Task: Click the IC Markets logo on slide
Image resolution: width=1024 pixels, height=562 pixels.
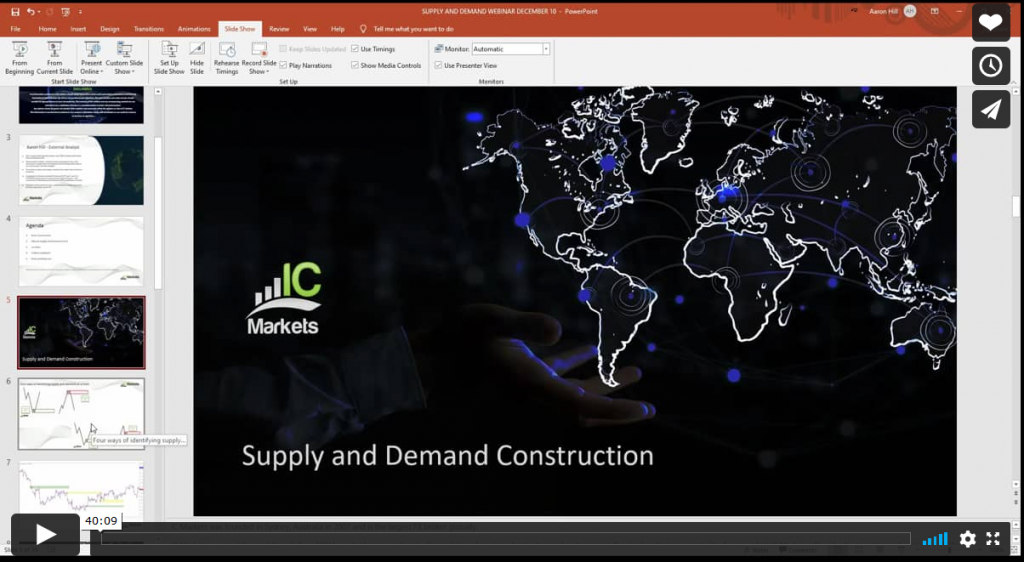Action: click(x=284, y=298)
